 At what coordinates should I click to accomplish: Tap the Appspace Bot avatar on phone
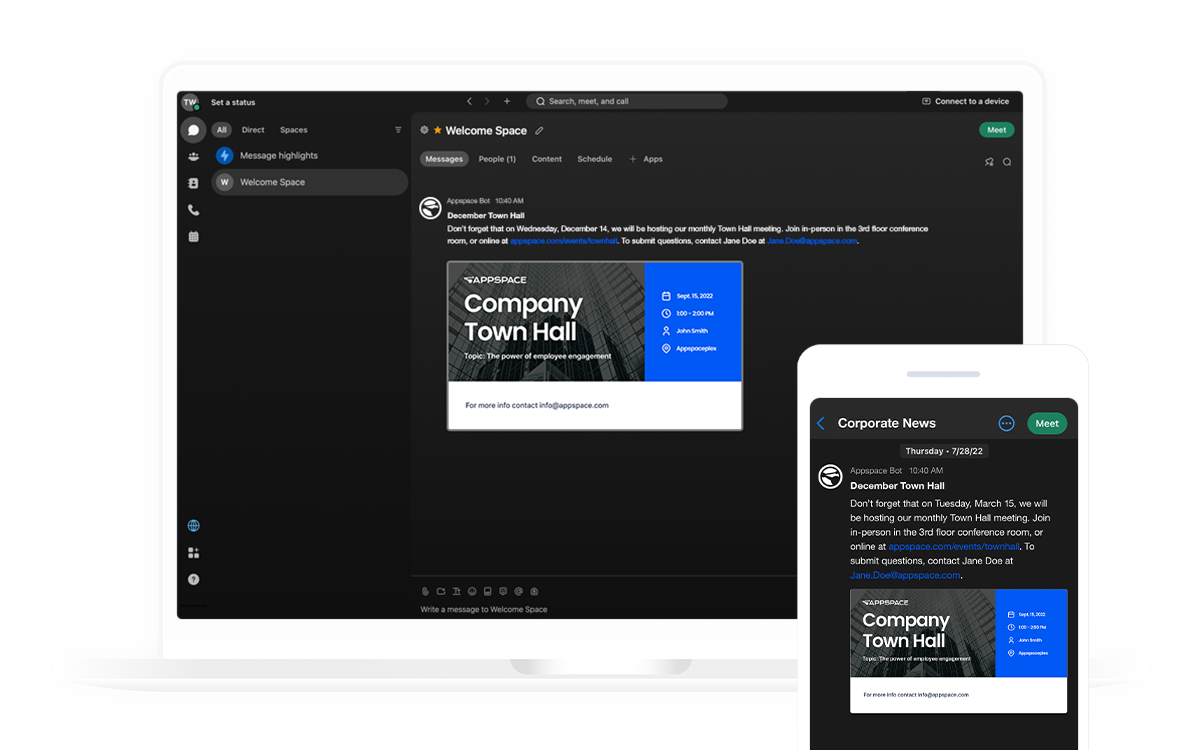tap(830, 477)
